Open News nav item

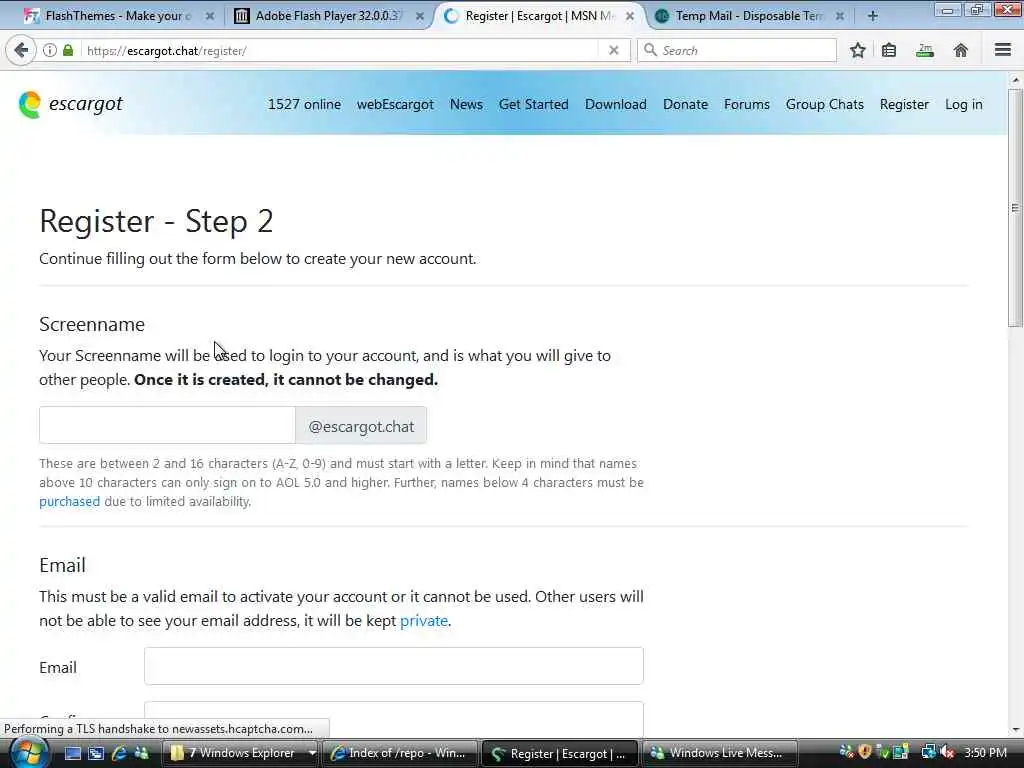point(466,104)
